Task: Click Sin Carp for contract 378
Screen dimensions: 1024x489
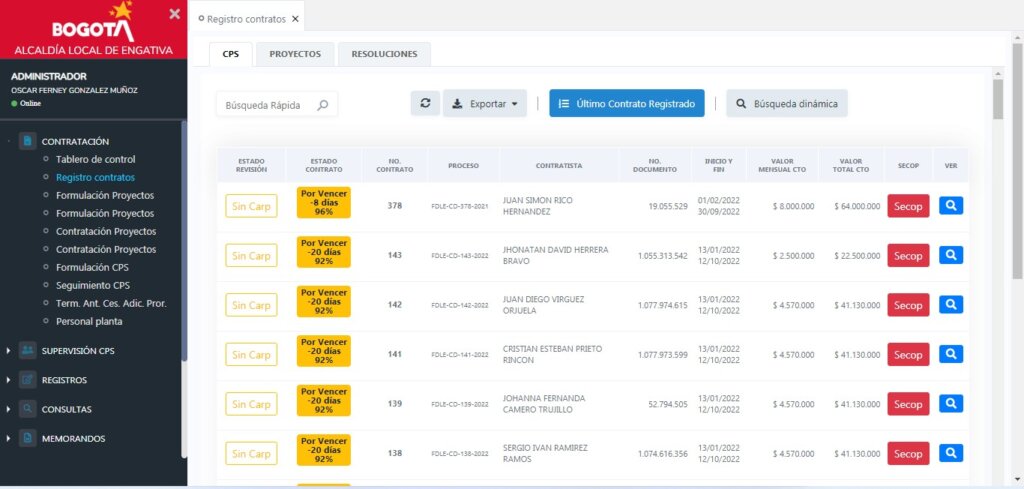Action: tap(251, 206)
